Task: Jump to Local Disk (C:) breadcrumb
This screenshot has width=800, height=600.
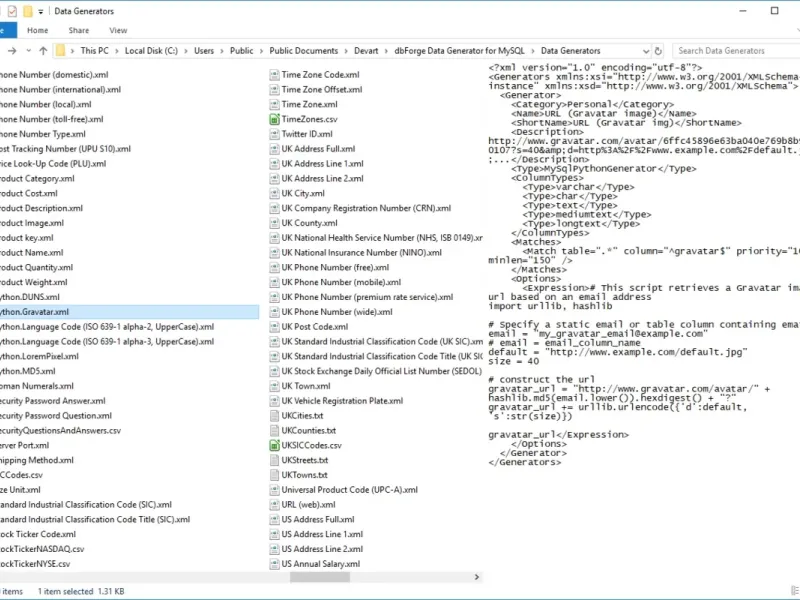Action: [x=151, y=51]
